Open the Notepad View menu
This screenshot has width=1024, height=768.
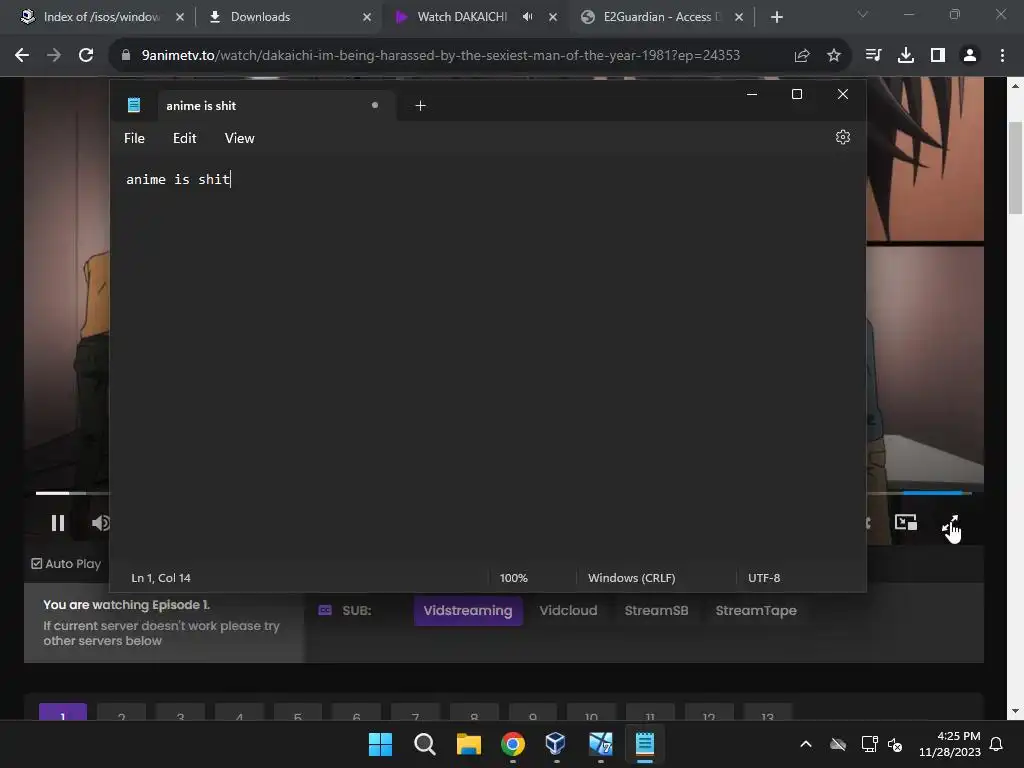click(239, 138)
